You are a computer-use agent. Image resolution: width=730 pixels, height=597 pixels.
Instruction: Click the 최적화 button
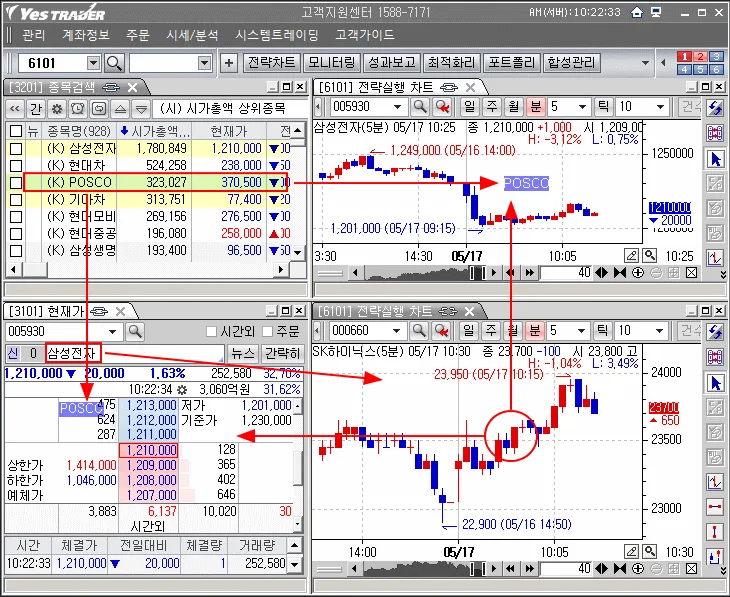point(452,62)
